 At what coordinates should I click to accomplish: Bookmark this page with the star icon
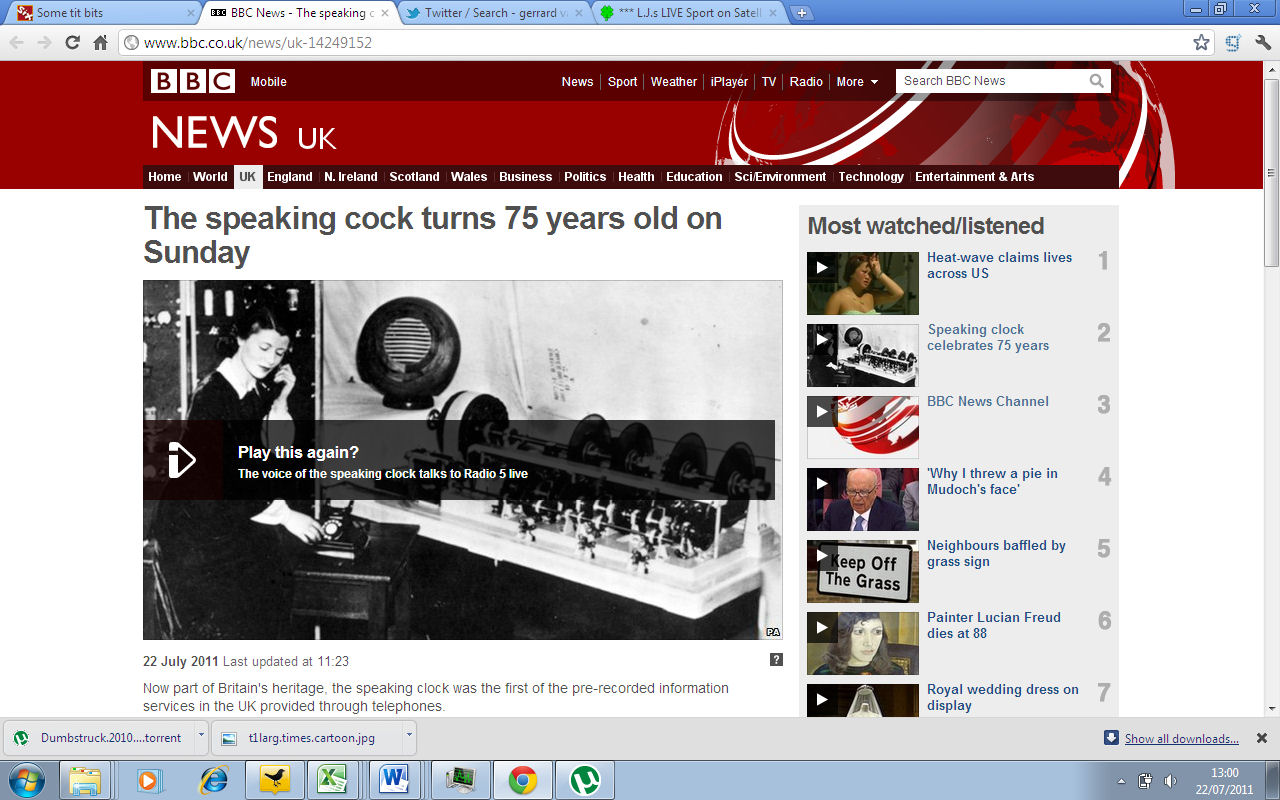coord(1201,43)
